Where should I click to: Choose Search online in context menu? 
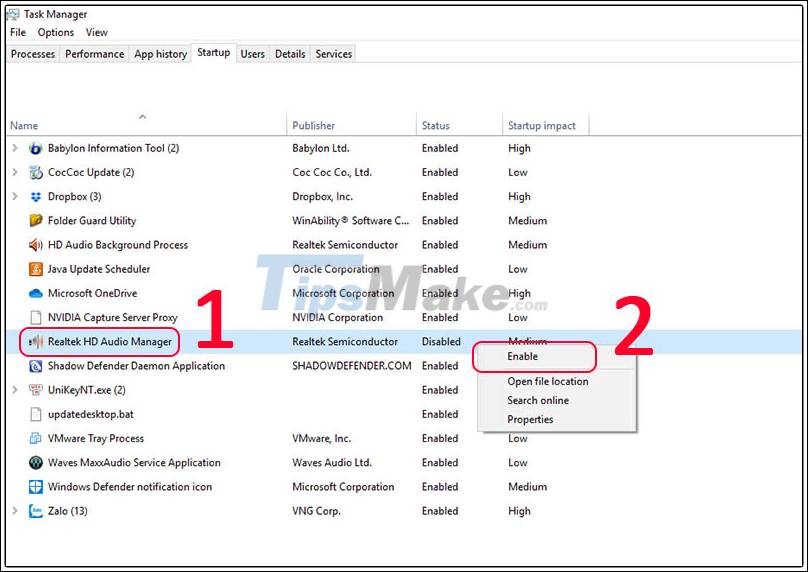pyautogui.click(x=538, y=400)
